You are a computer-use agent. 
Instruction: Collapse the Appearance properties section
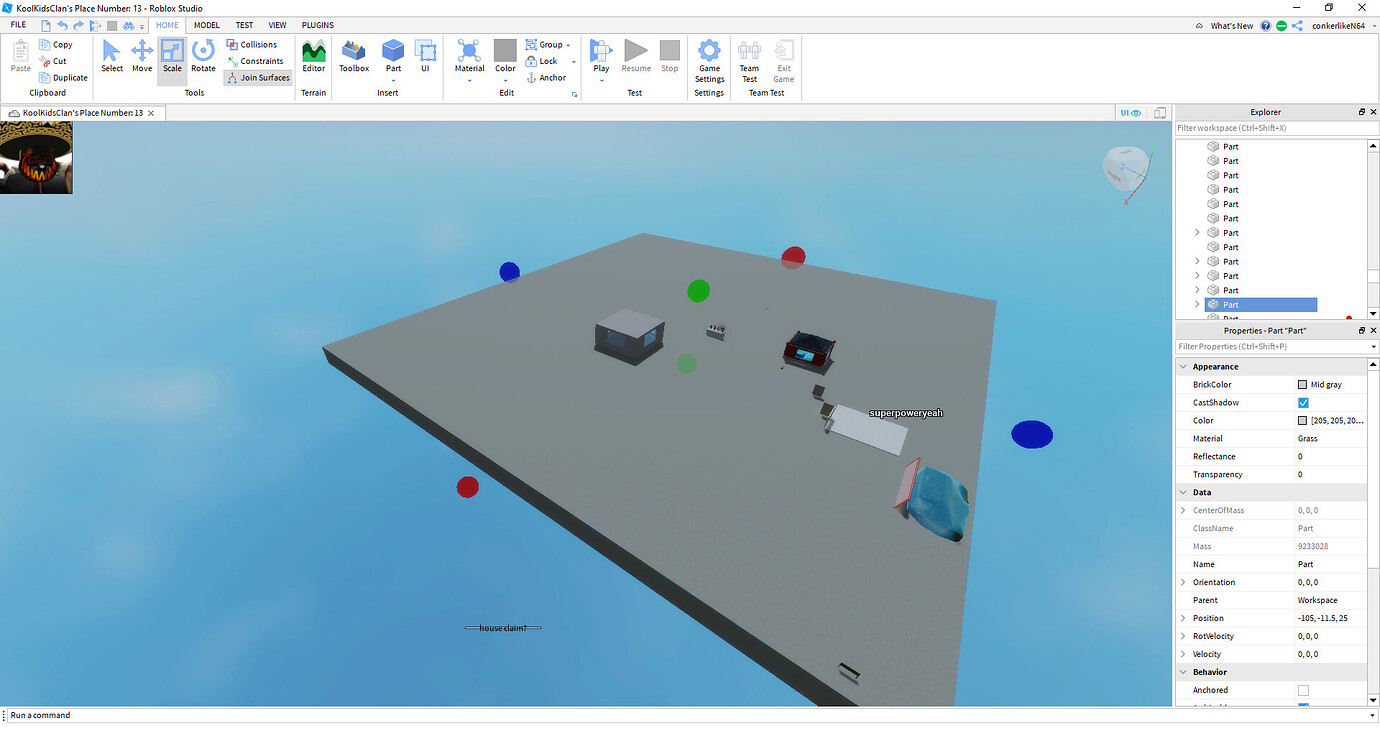[x=1184, y=366]
